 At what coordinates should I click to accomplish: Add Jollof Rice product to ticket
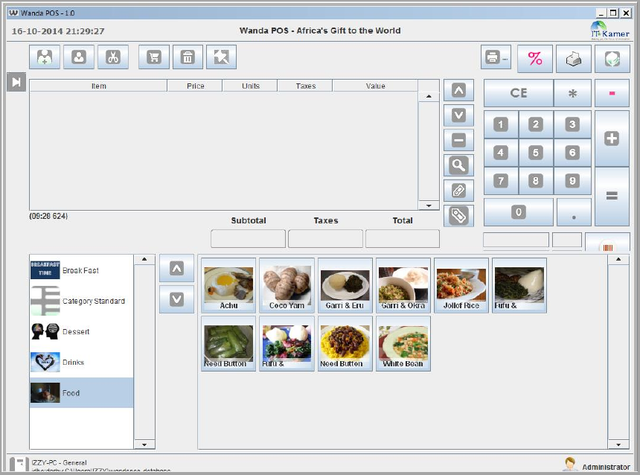tap(461, 285)
